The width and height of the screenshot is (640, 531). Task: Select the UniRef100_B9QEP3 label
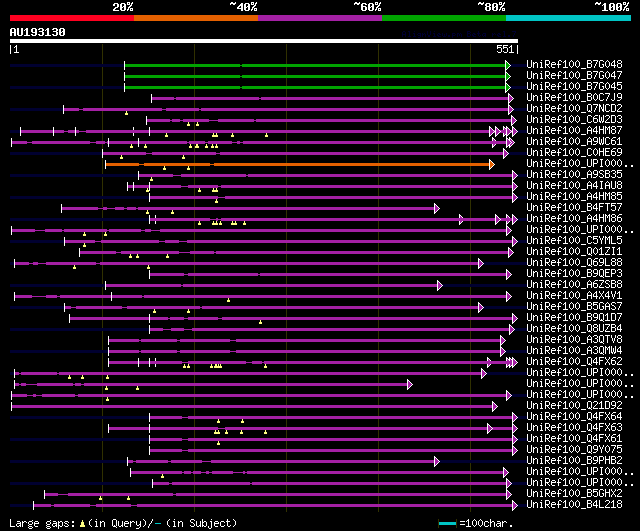coord(574,274)
